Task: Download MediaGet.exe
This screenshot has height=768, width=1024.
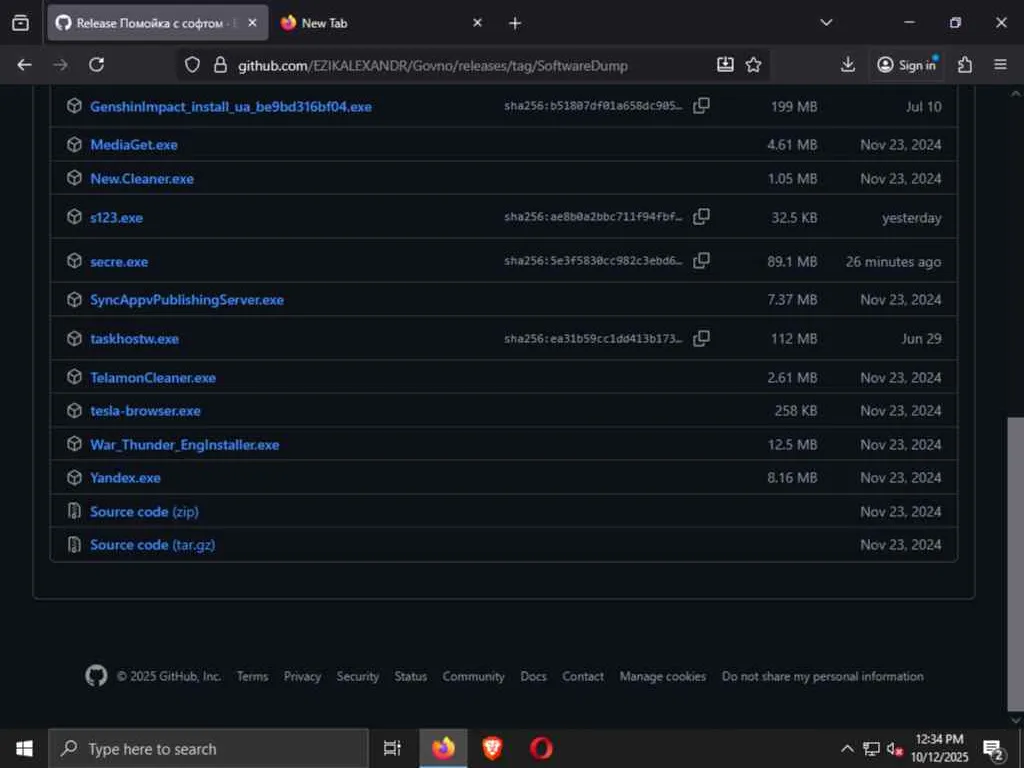Action: (x=134, y=144)
